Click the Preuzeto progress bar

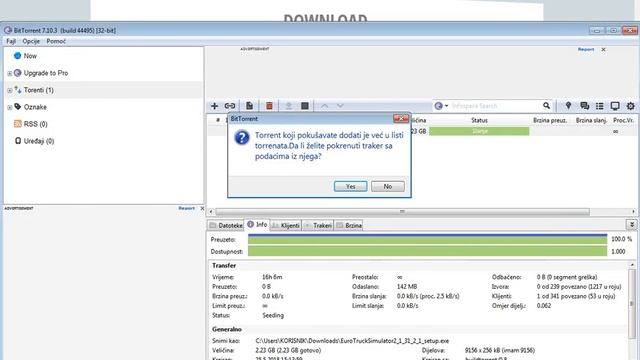pos(427,239)
